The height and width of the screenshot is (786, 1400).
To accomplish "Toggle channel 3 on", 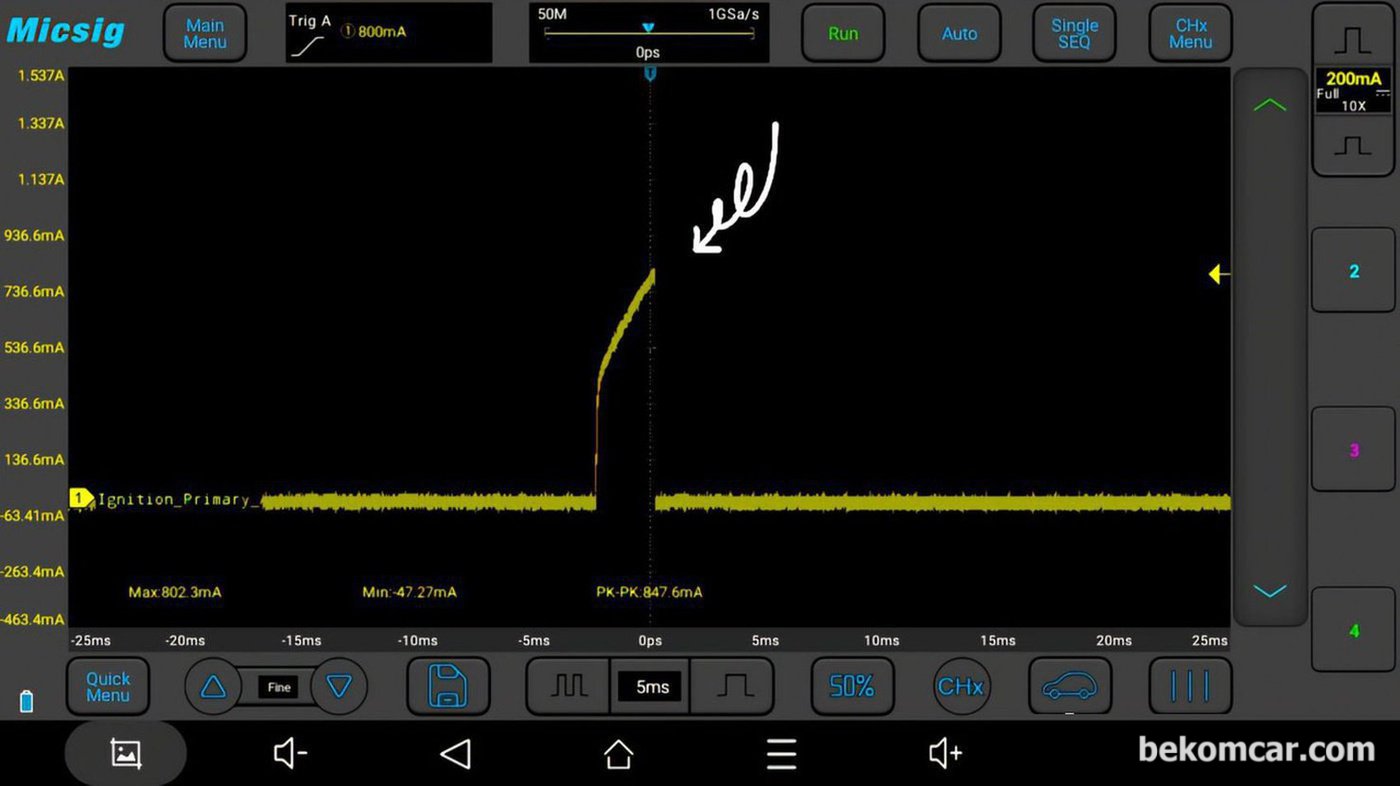I will pos(1353,450).
